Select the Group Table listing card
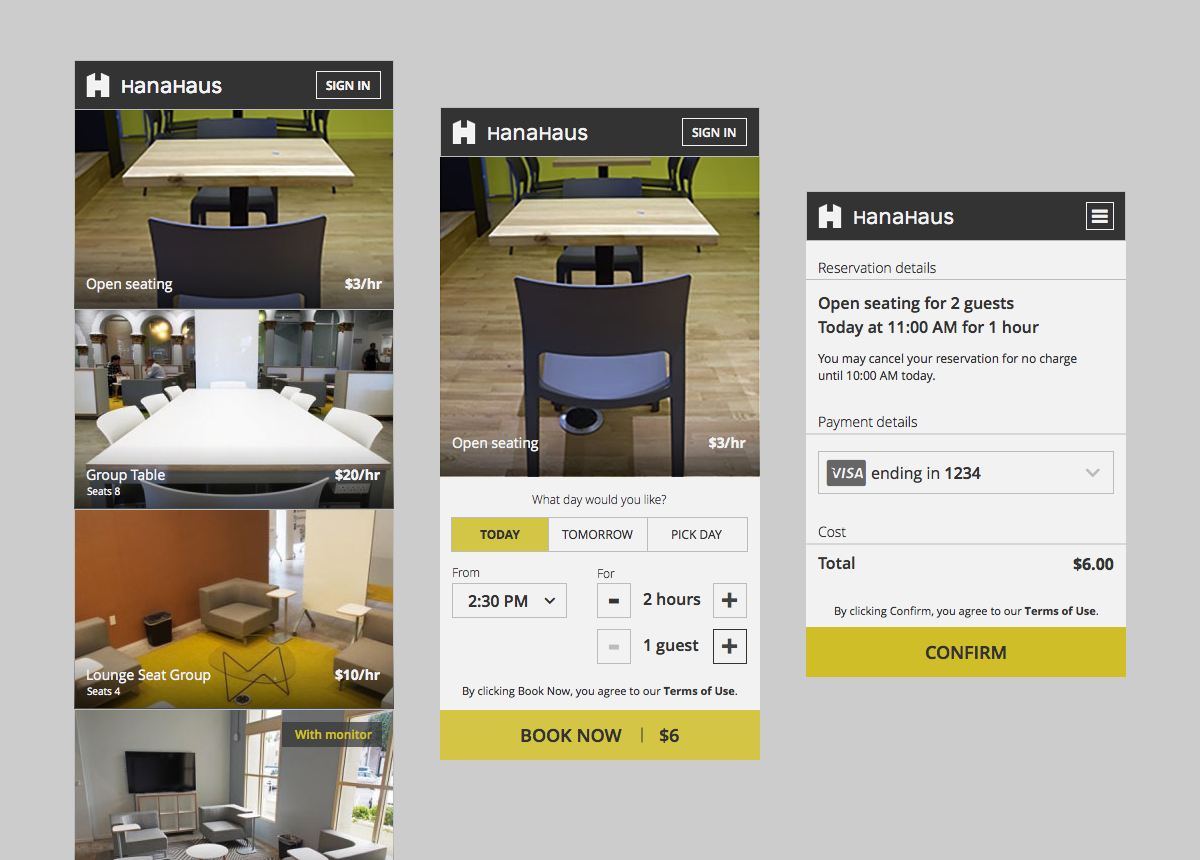The width and height of the screenshot is (1200, 860). (x=234, y=409)
